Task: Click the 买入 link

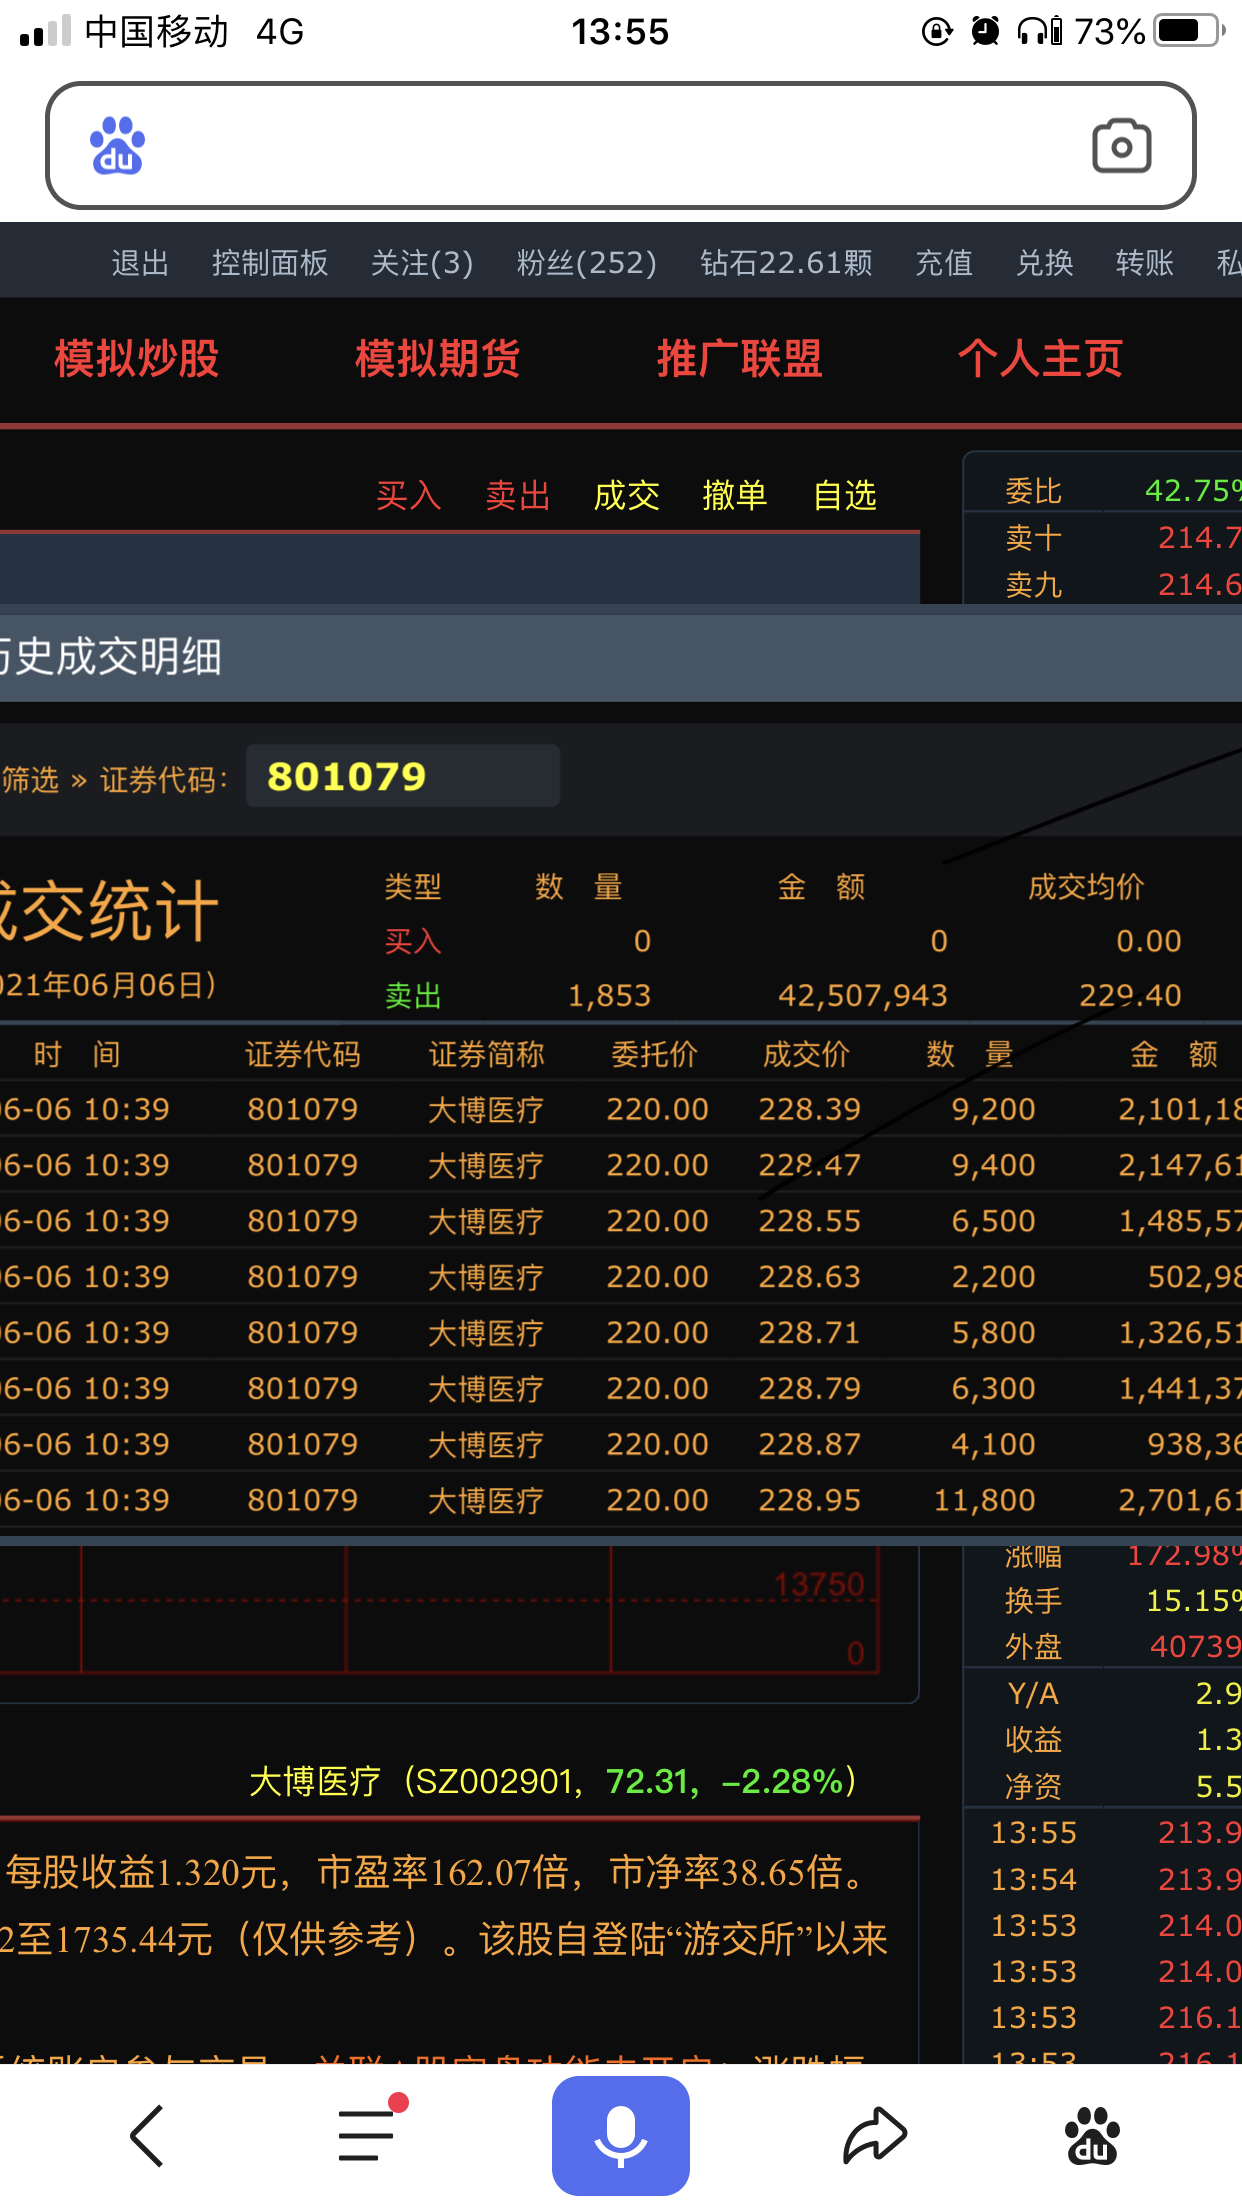Action: pos(408,495)
